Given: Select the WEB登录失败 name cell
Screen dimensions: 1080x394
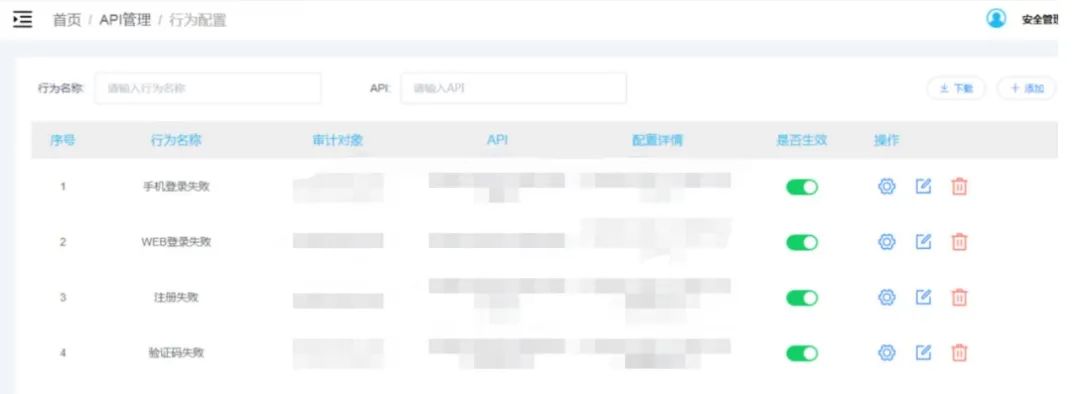Looking at the screenshot, I should coord(176,242).
